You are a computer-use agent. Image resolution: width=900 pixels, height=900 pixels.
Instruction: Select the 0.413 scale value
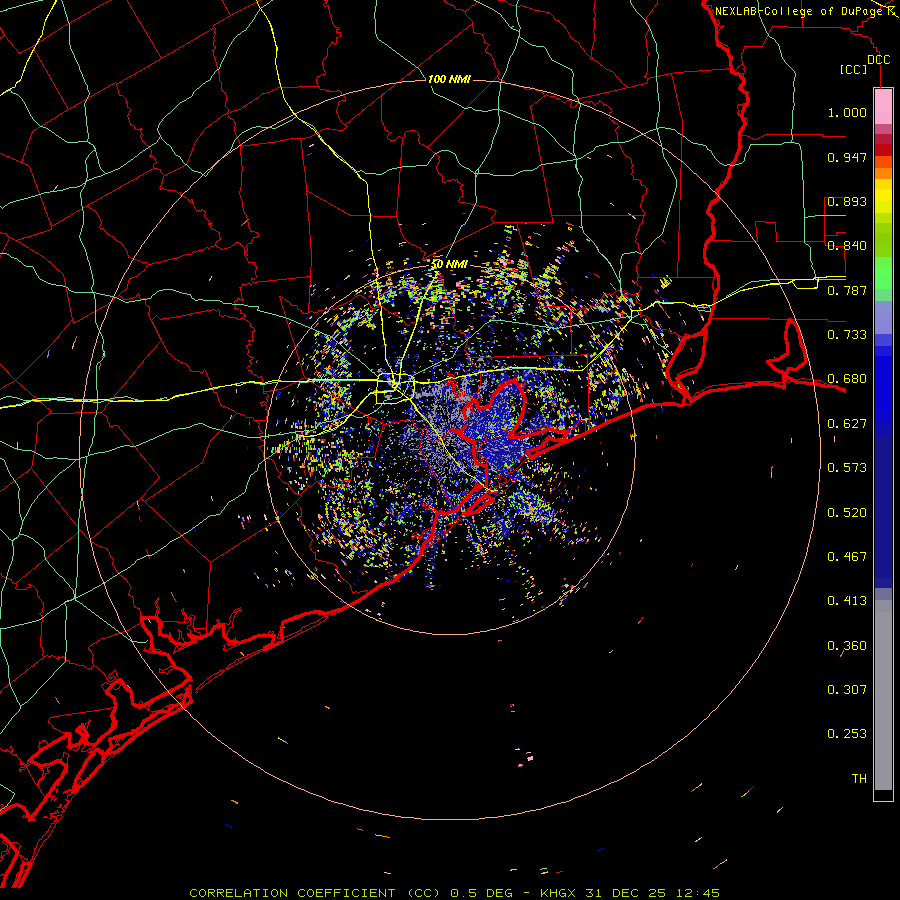(x=847, y=601)
